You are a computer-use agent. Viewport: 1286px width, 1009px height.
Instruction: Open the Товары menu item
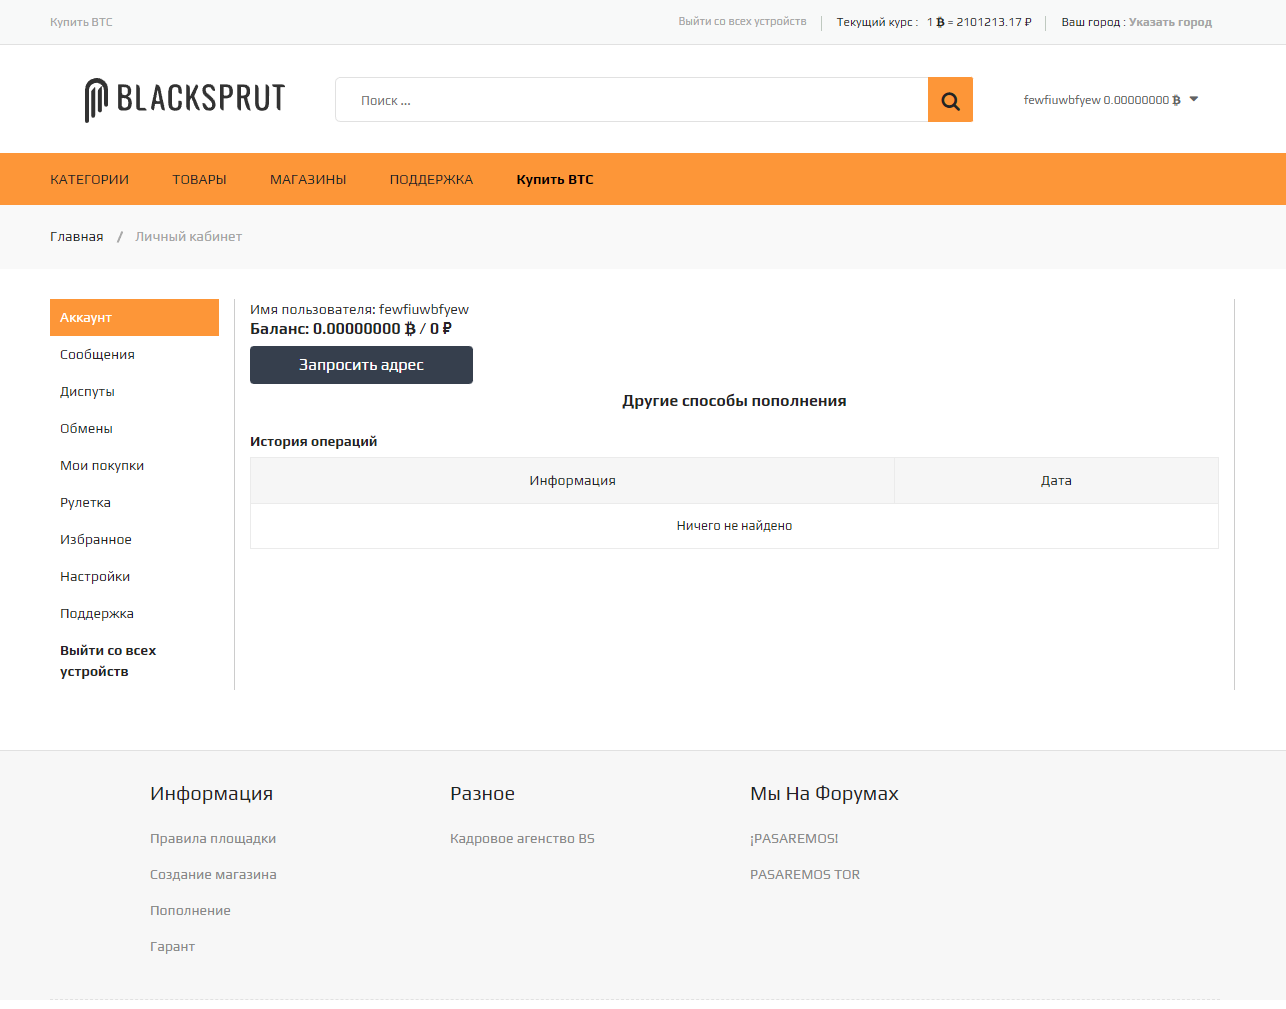pos(199,180)
